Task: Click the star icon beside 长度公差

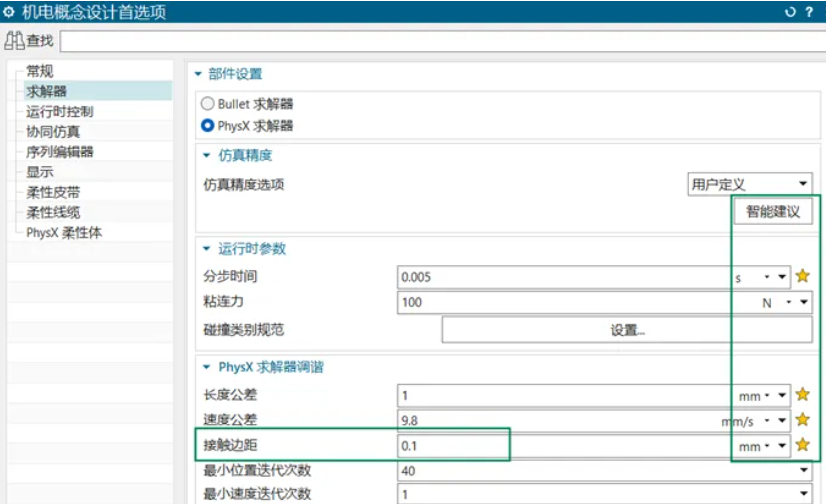Action: (x=802, y=394)
